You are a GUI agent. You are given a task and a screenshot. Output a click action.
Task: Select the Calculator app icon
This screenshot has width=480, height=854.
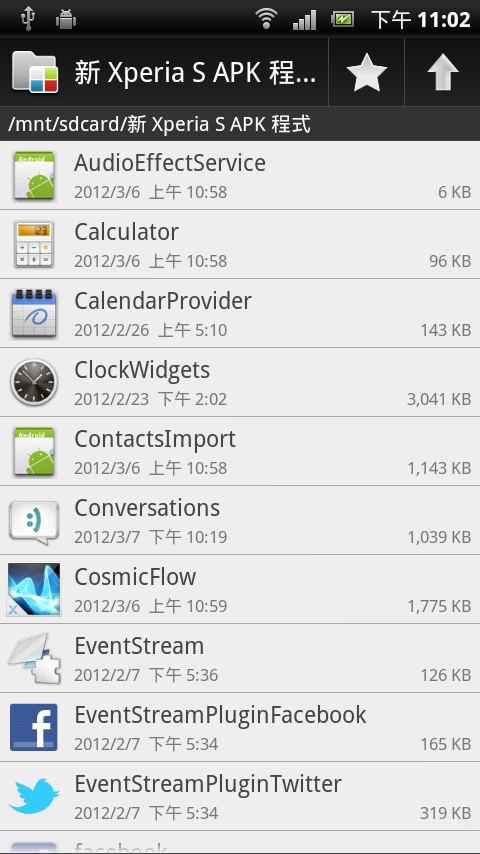pyautogui.click(x=34, y=245)
